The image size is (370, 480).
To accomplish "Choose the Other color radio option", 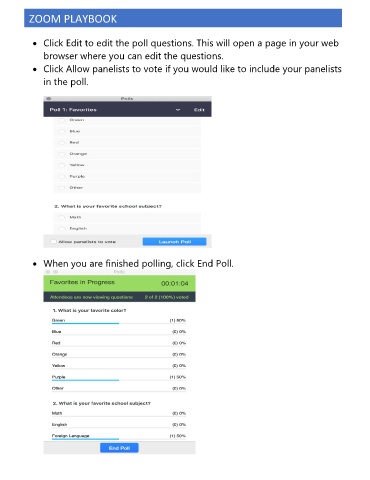I will 62,188.
